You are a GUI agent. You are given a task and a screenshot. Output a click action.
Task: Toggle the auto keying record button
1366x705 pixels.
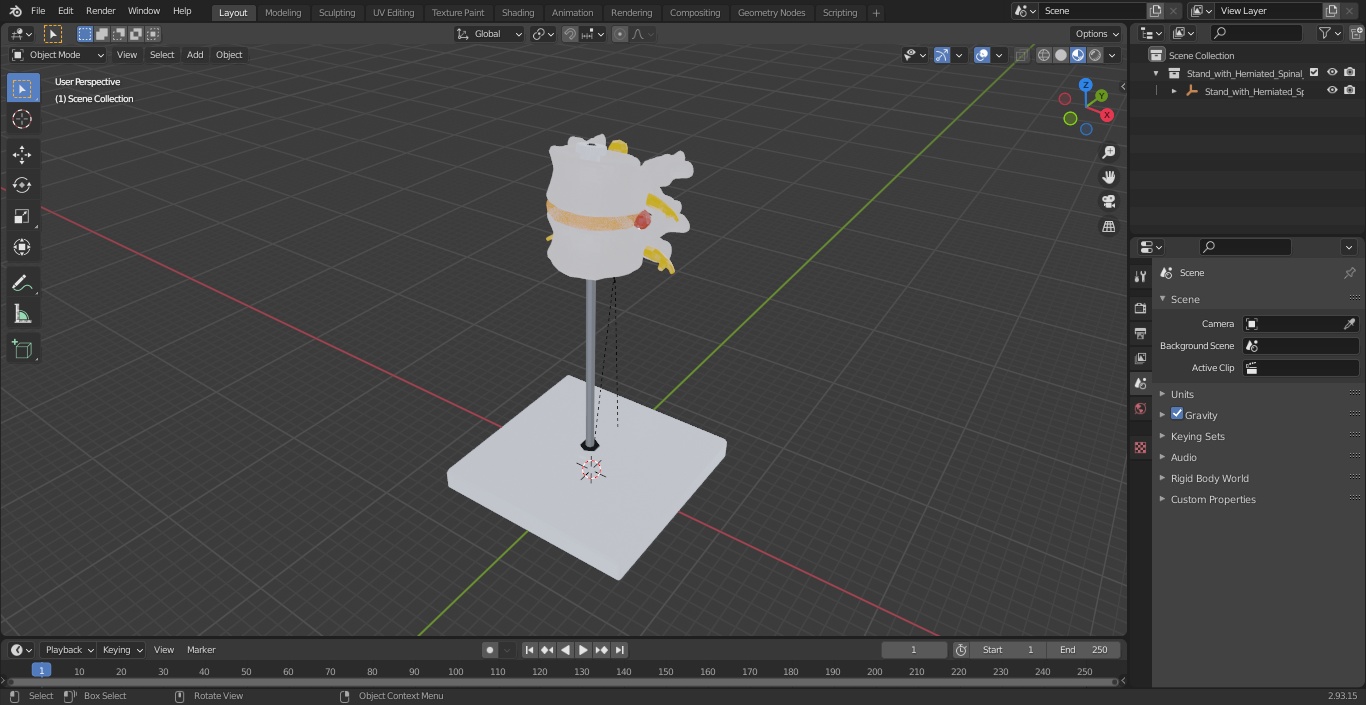(490, 650)
